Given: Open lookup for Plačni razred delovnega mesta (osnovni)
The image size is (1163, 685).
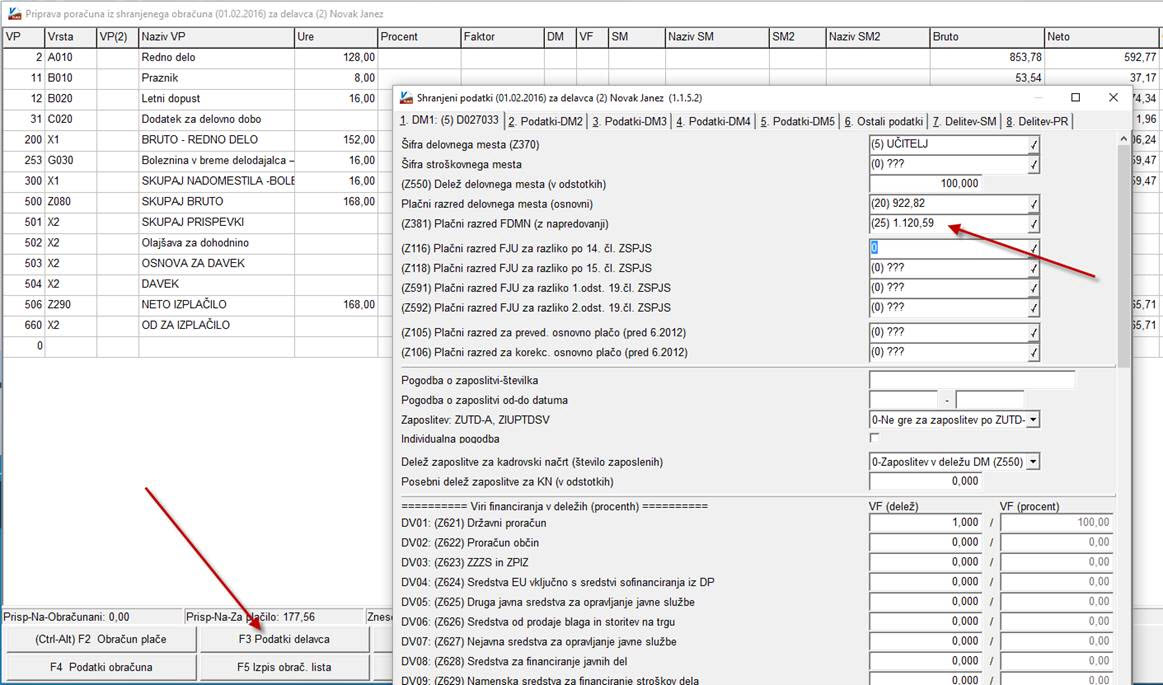Looking at the screenshot, I should 1033,204.
